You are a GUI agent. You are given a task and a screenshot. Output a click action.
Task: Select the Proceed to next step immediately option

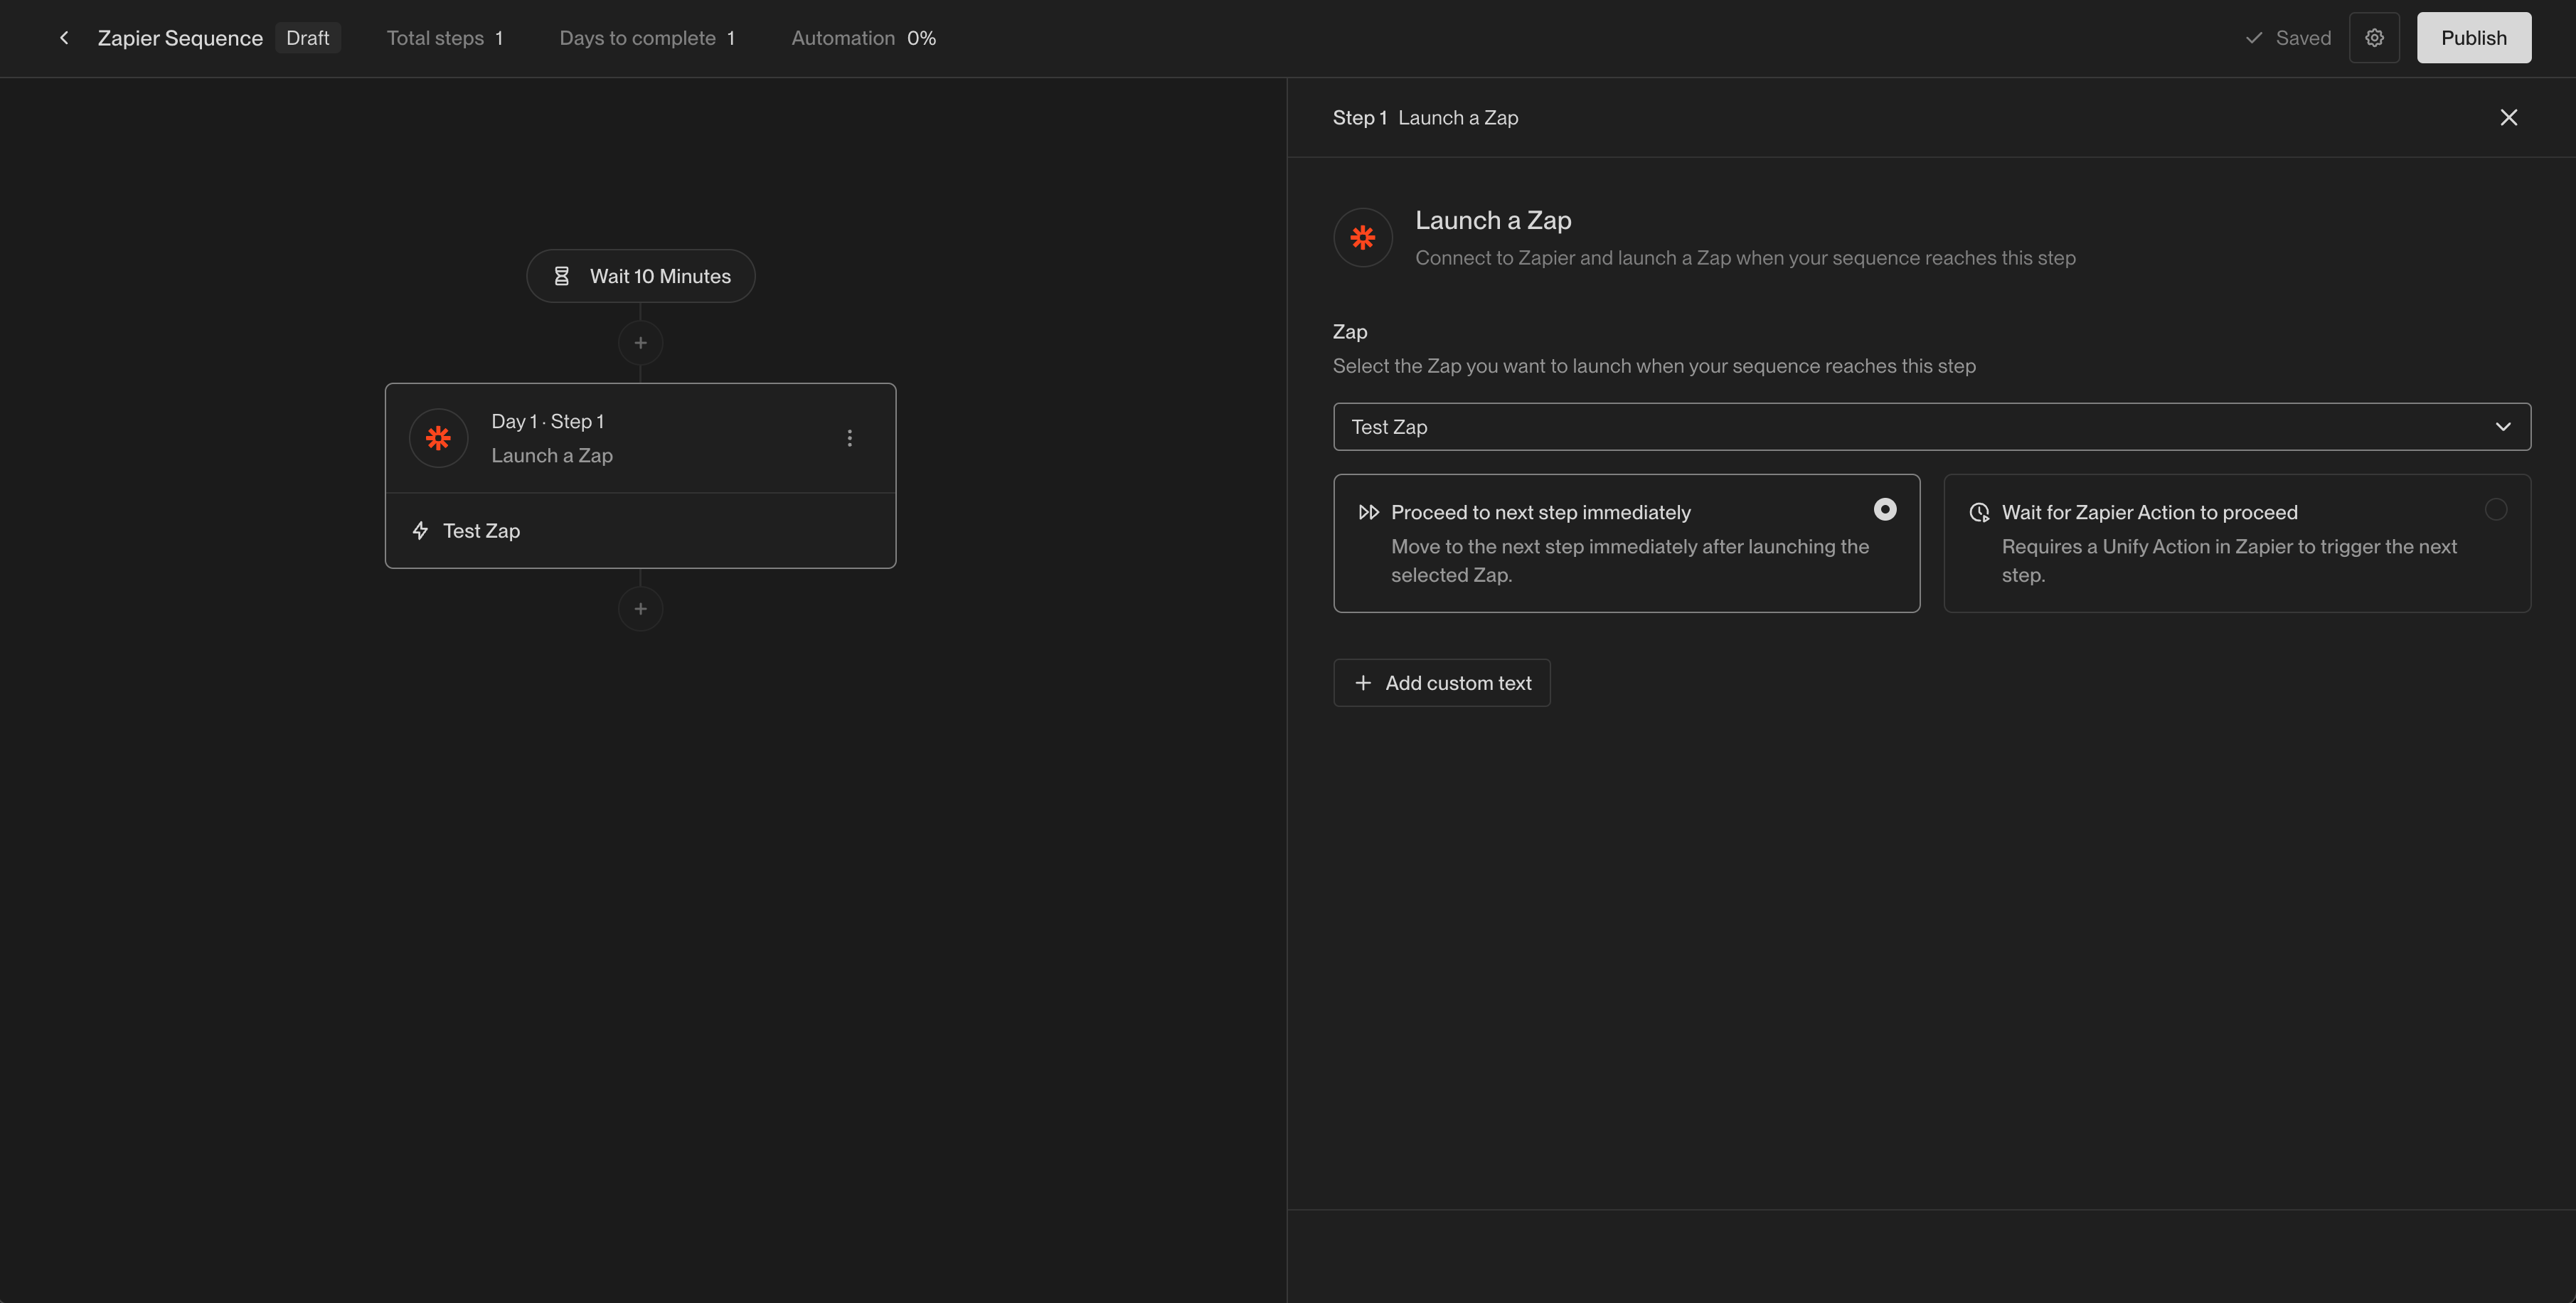(x=1627, y=543)
